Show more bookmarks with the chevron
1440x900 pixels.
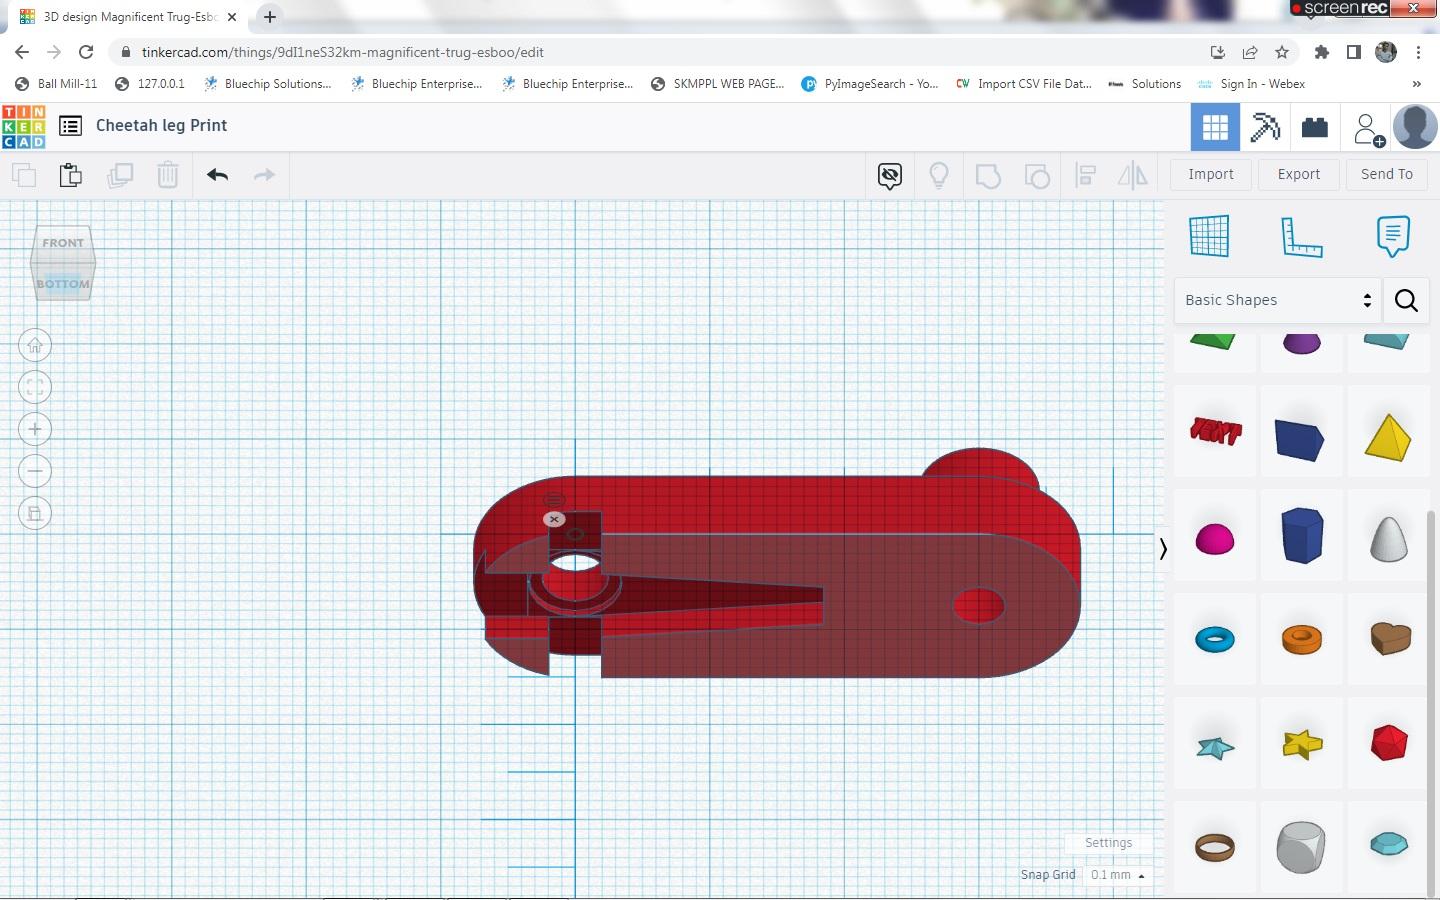click(x=1416, y=84)
